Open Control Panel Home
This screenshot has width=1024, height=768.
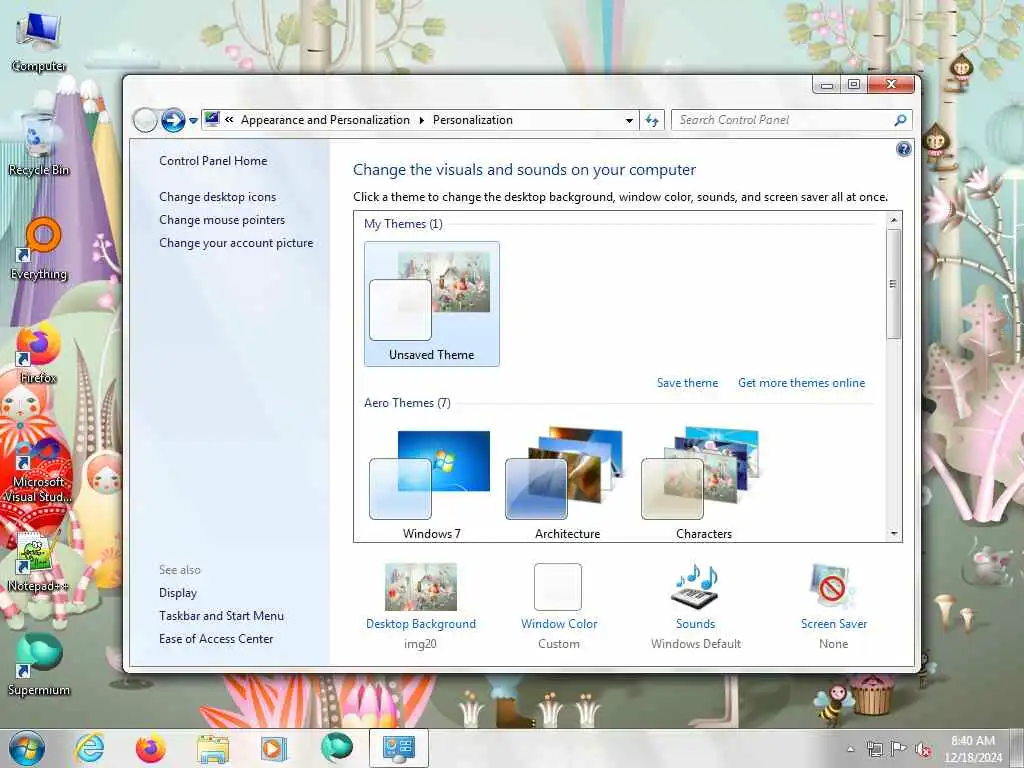[x=213, y=161]
